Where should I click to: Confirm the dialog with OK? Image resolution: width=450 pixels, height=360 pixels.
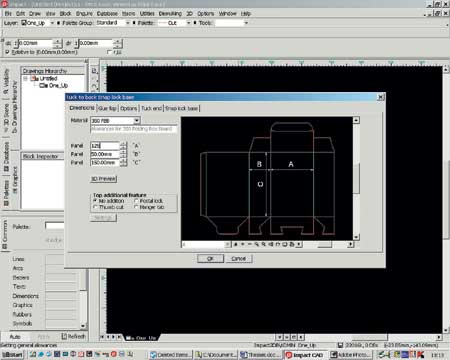210,259
